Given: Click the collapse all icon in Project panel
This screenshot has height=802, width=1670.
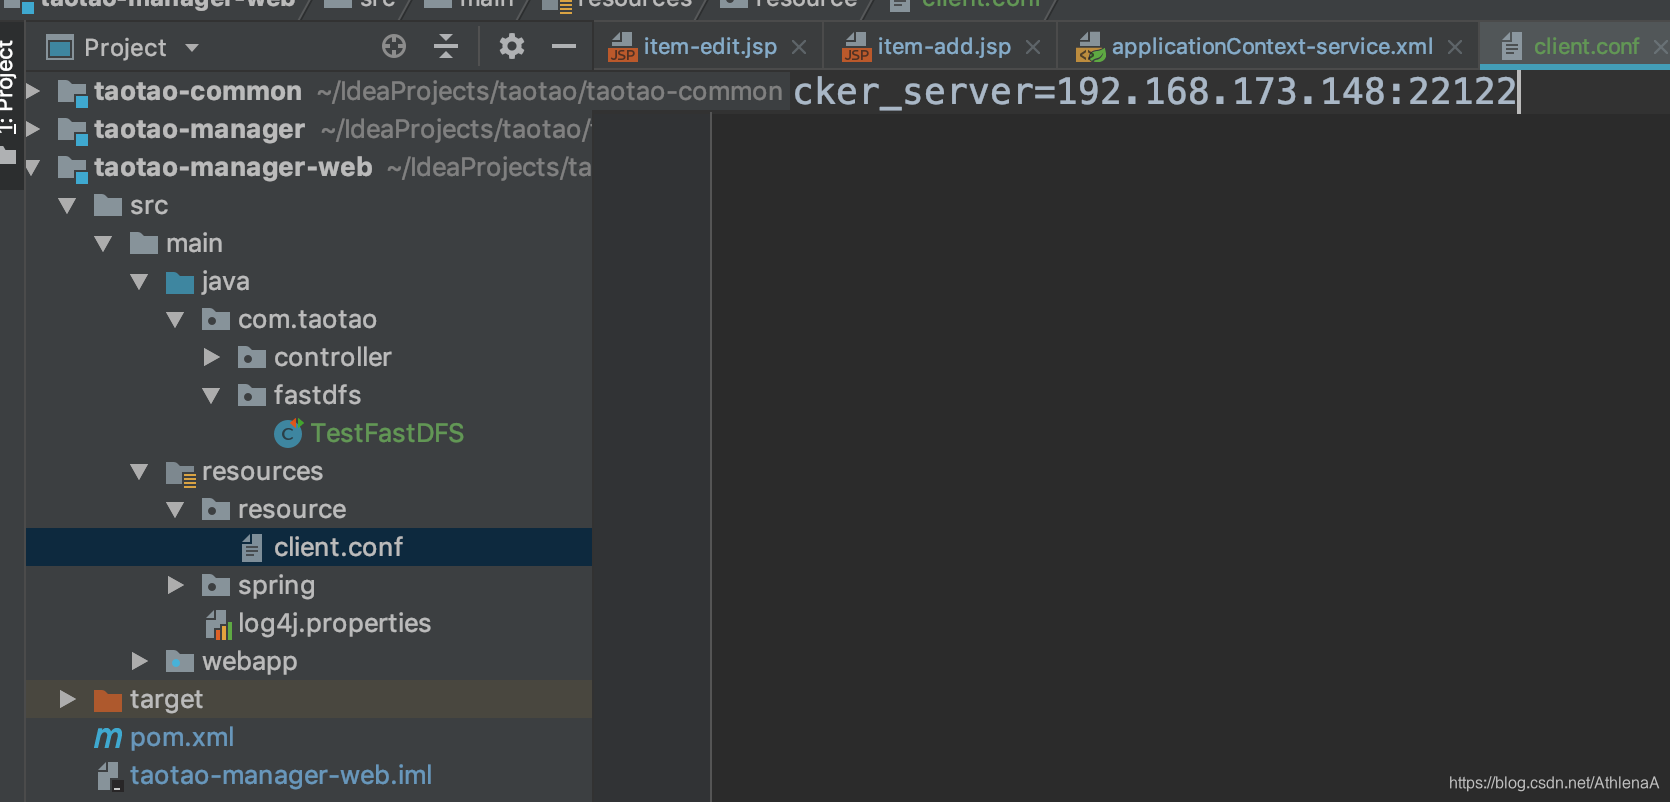Looking at the screenshot, I should (x=445, y=46).
